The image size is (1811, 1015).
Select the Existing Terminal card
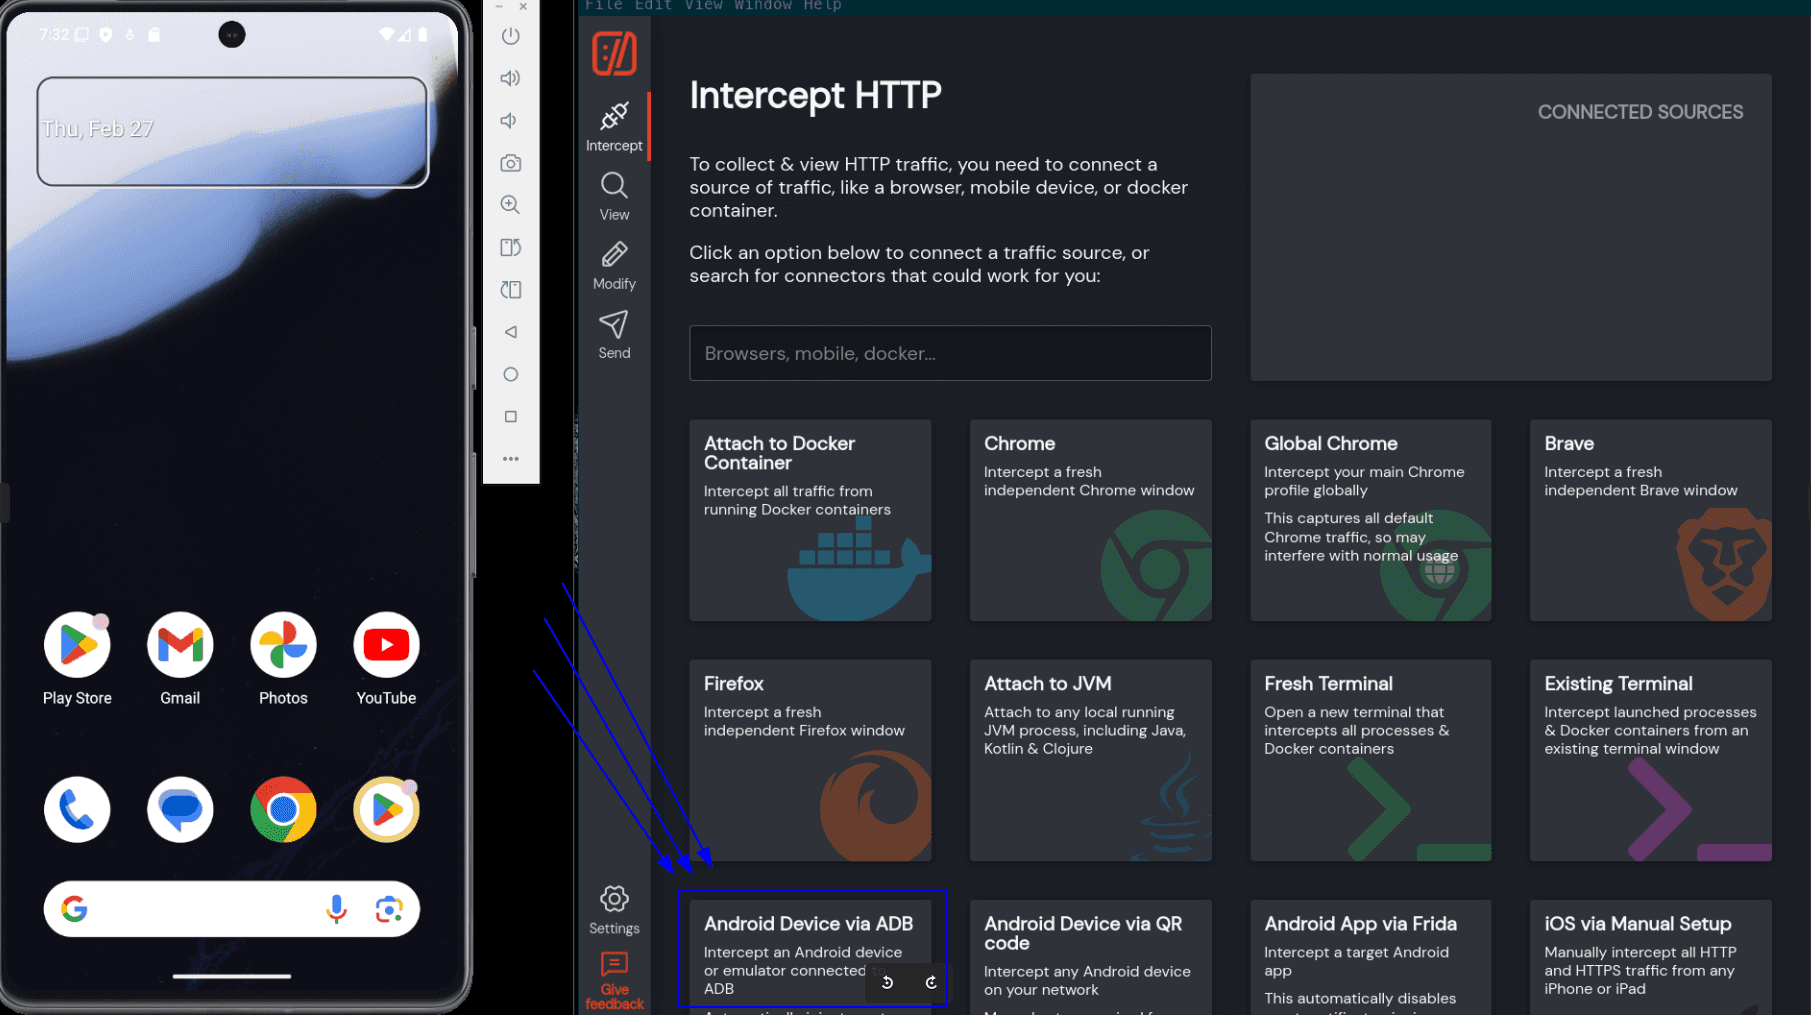coord(1650,760)
